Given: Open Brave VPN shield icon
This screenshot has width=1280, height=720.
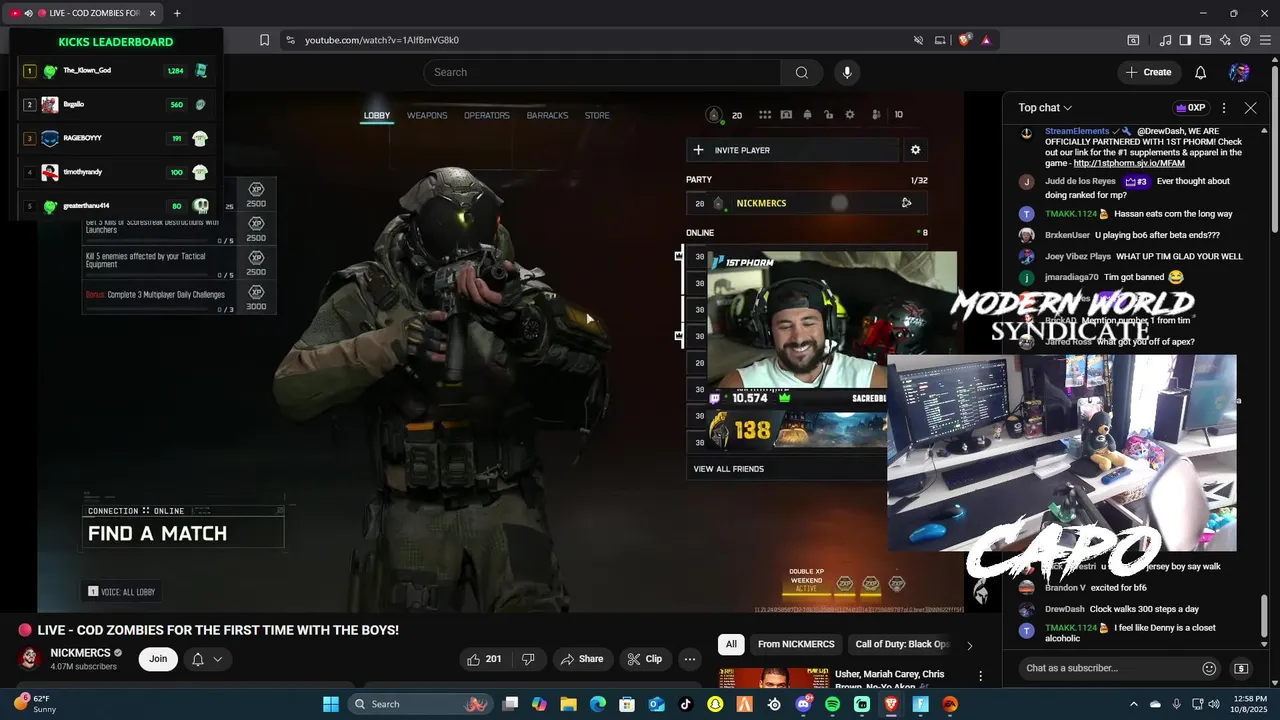Looking at the screenshot, I should [1245, 40].
